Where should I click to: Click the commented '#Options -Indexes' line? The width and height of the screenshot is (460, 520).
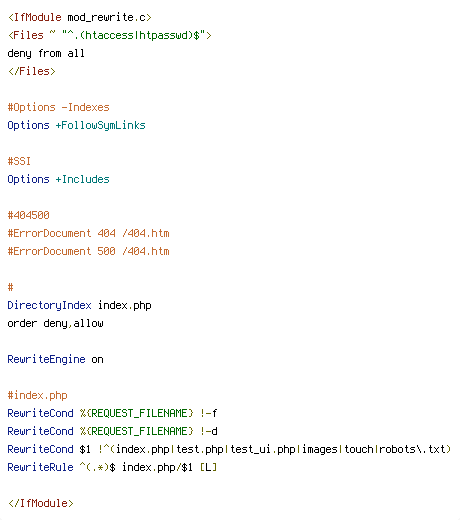pos(59,107)
